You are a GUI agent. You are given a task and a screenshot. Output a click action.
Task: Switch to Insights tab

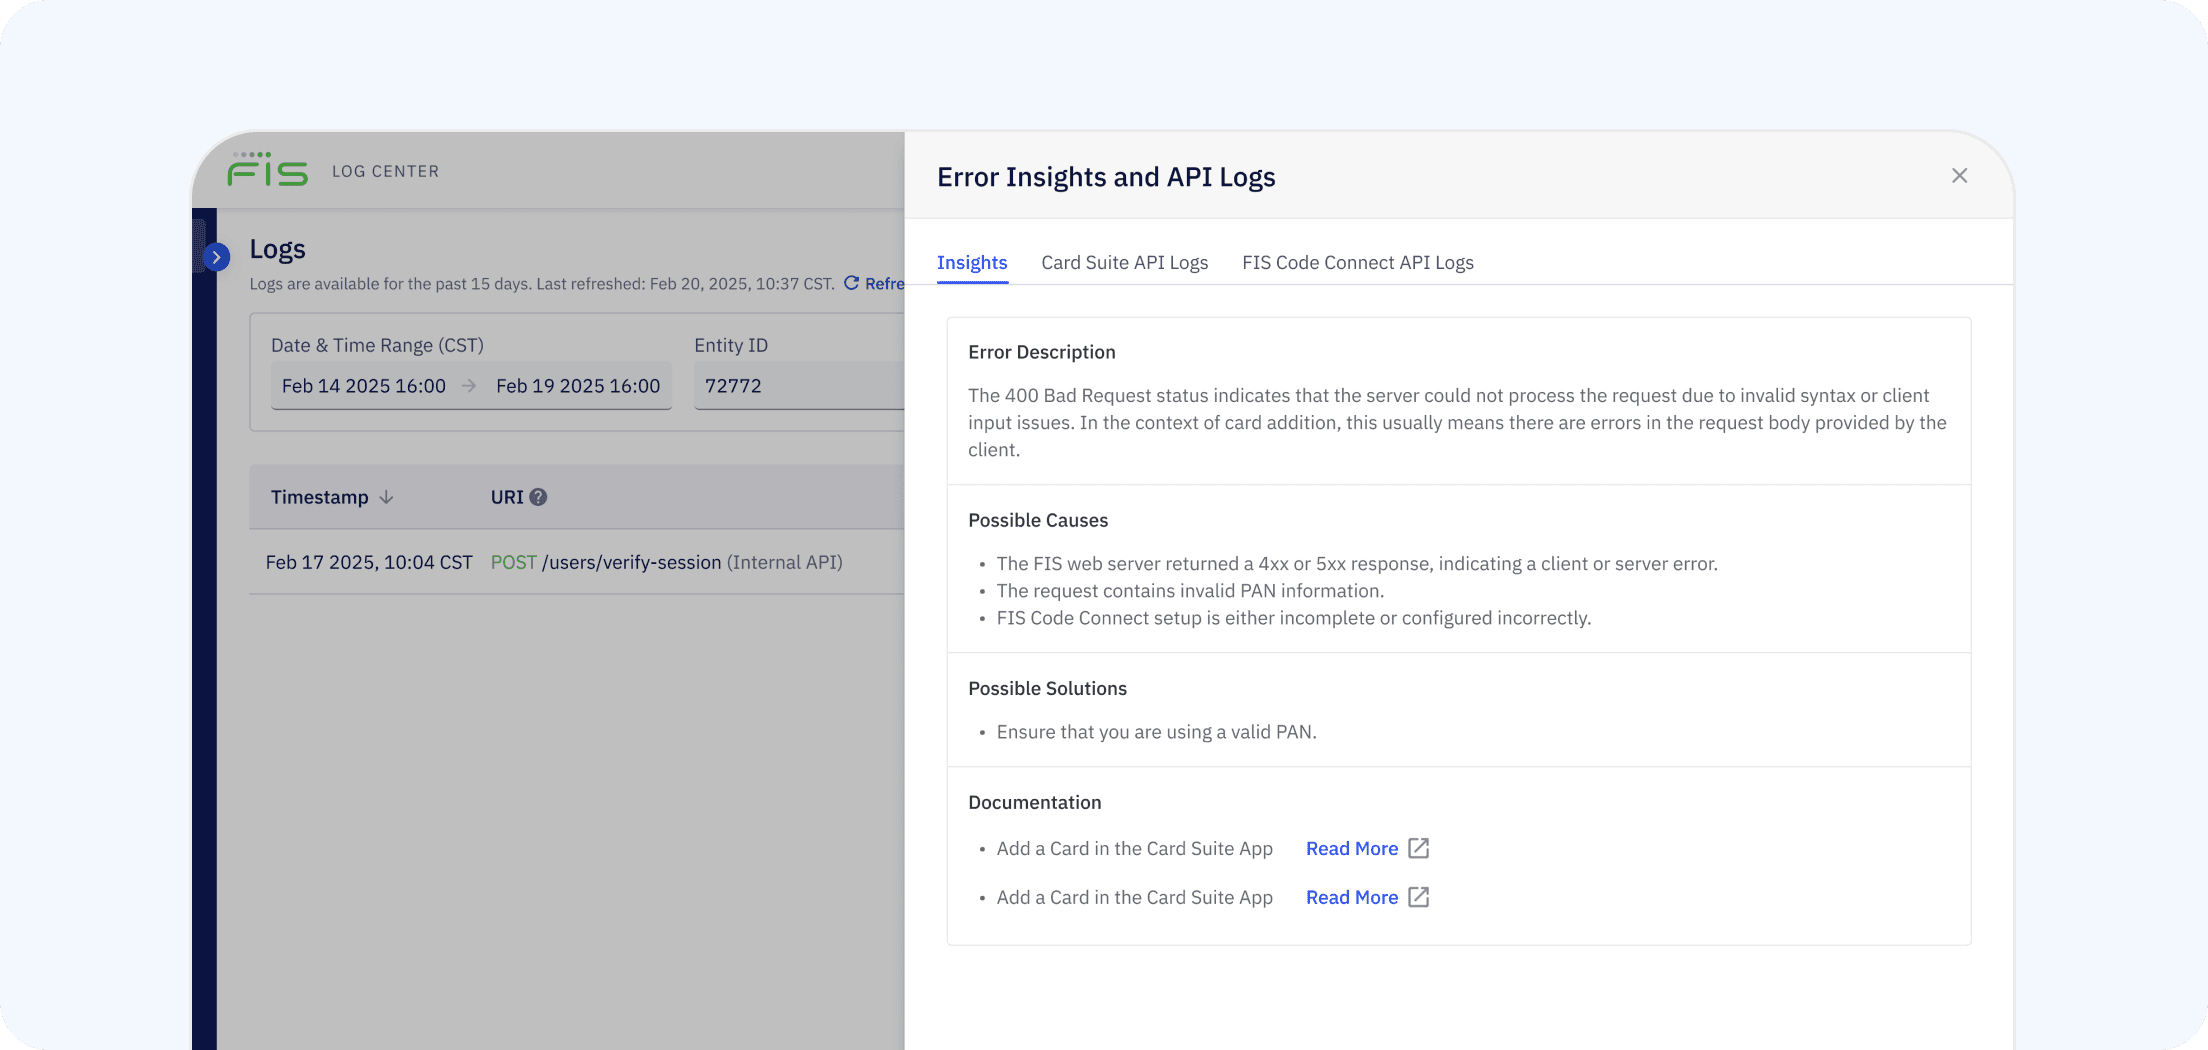point(971,263)
